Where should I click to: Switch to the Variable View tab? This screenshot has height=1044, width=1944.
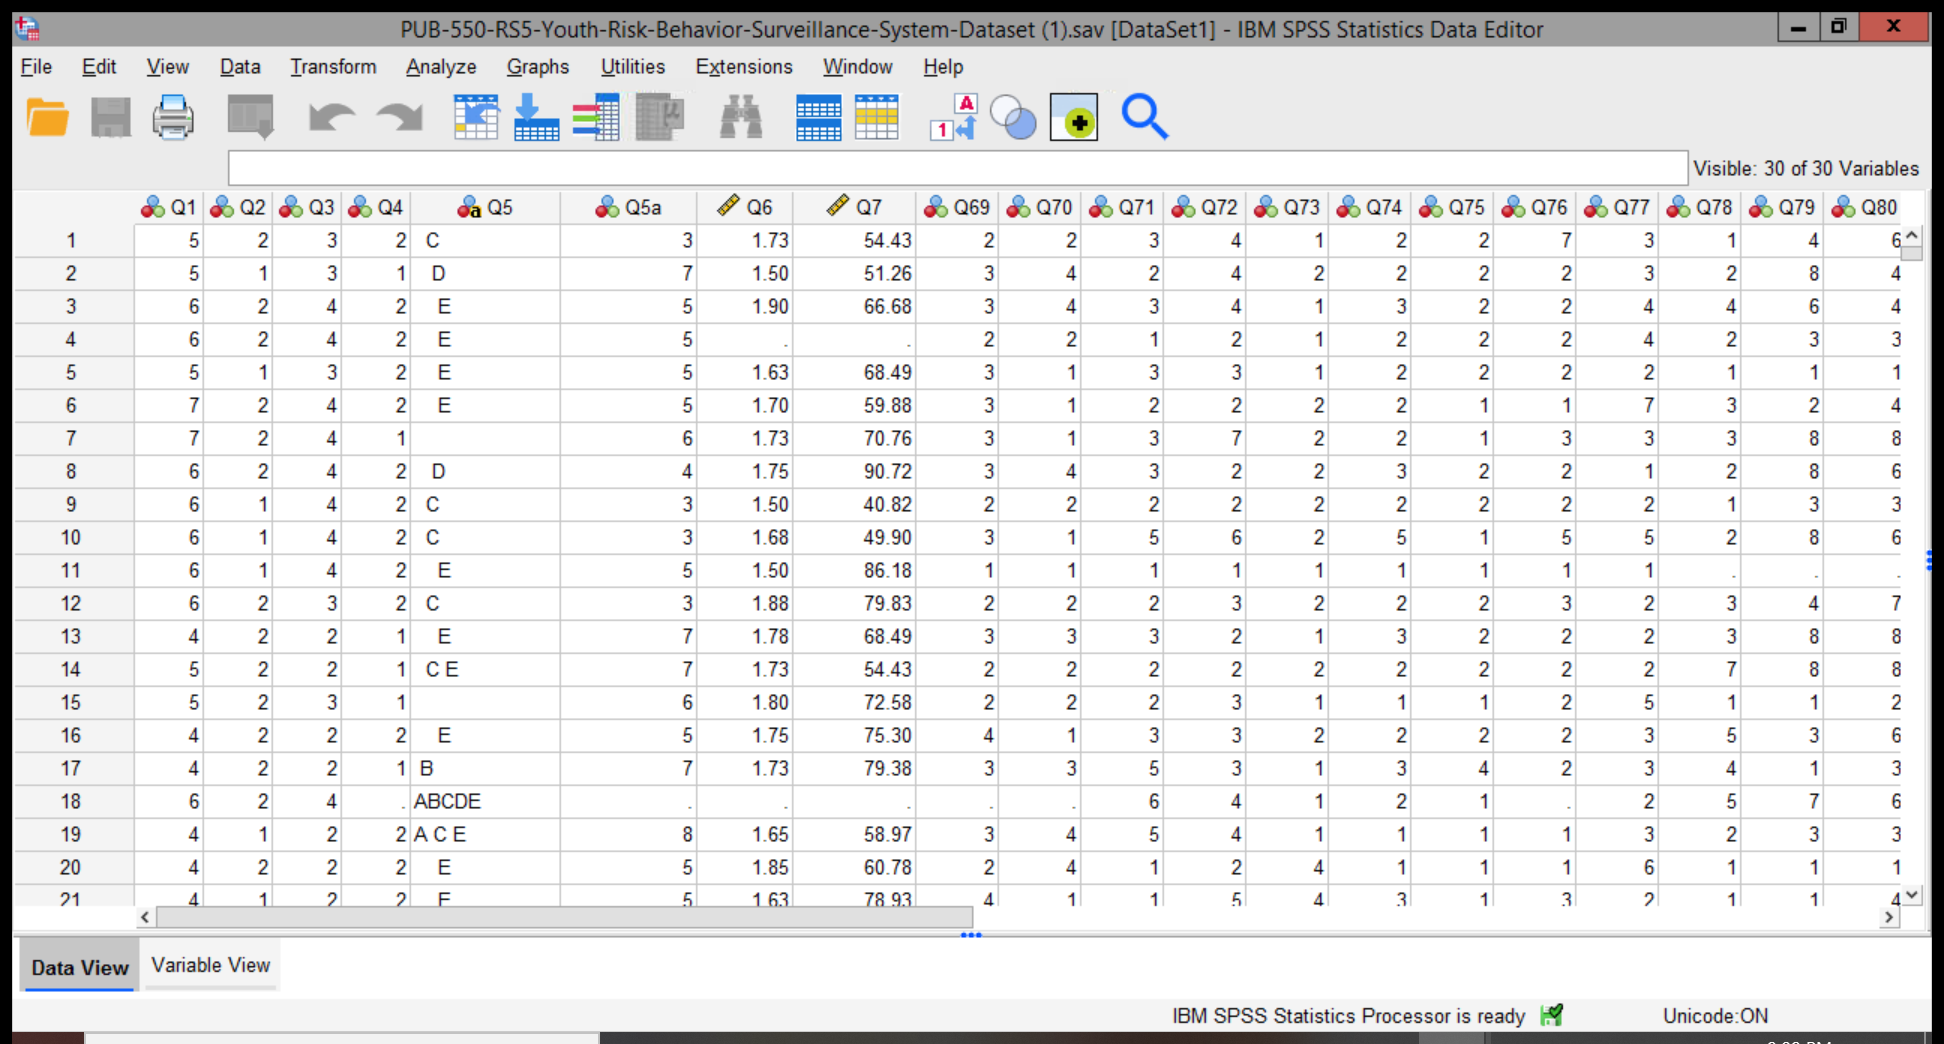point(211,965)
